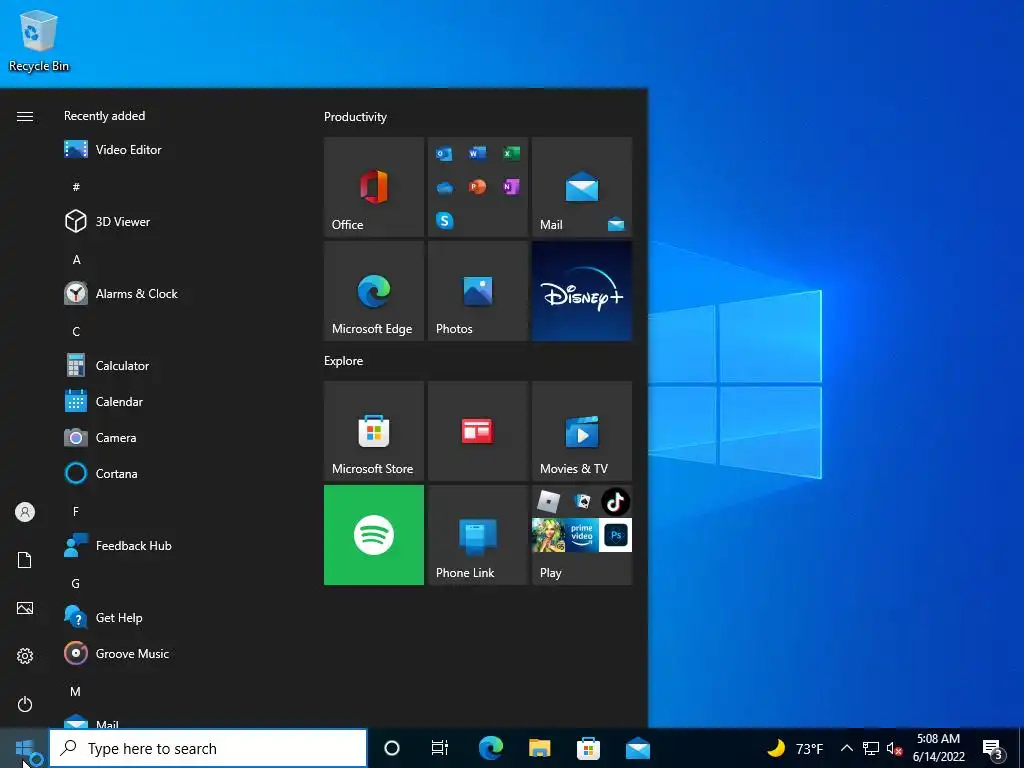Select the # letter group header
The image size is (1024, 768).
tap(76, 187)
